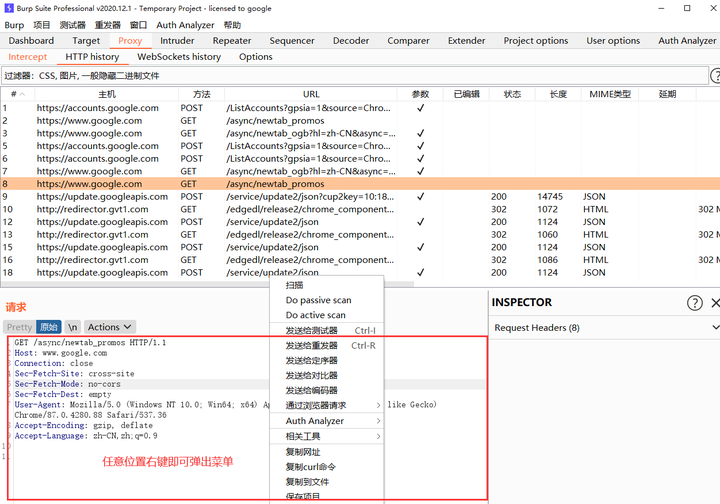The width and height of the screenshot is (720, 504).
Task: Open the Intercept sub-tab
Action: point(28,57)
